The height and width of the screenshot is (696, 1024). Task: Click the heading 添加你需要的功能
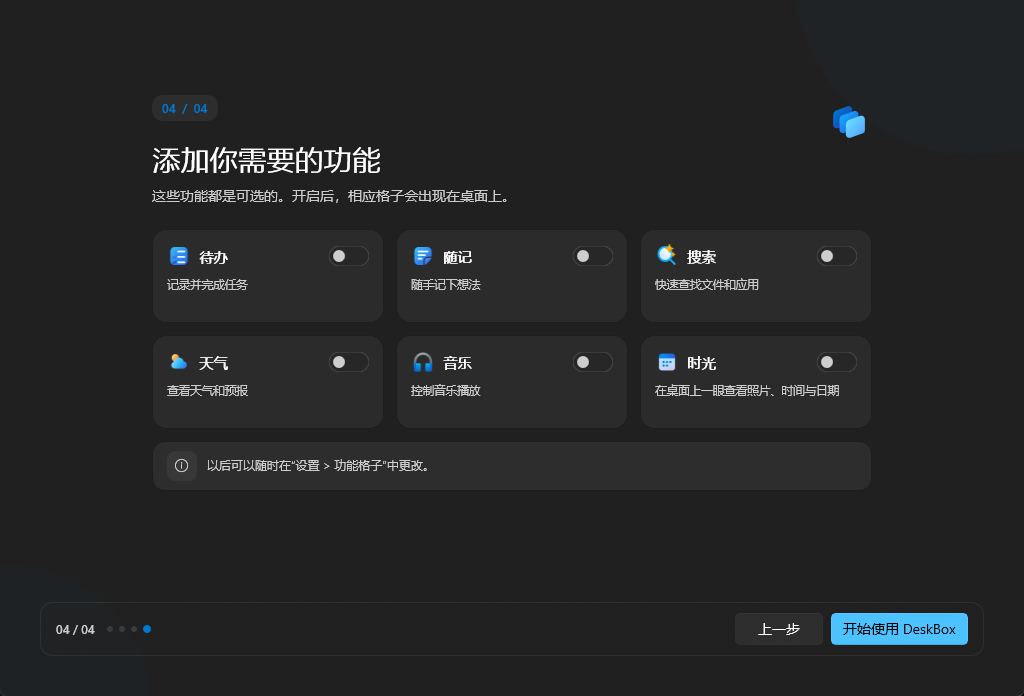tap(266, 161)
